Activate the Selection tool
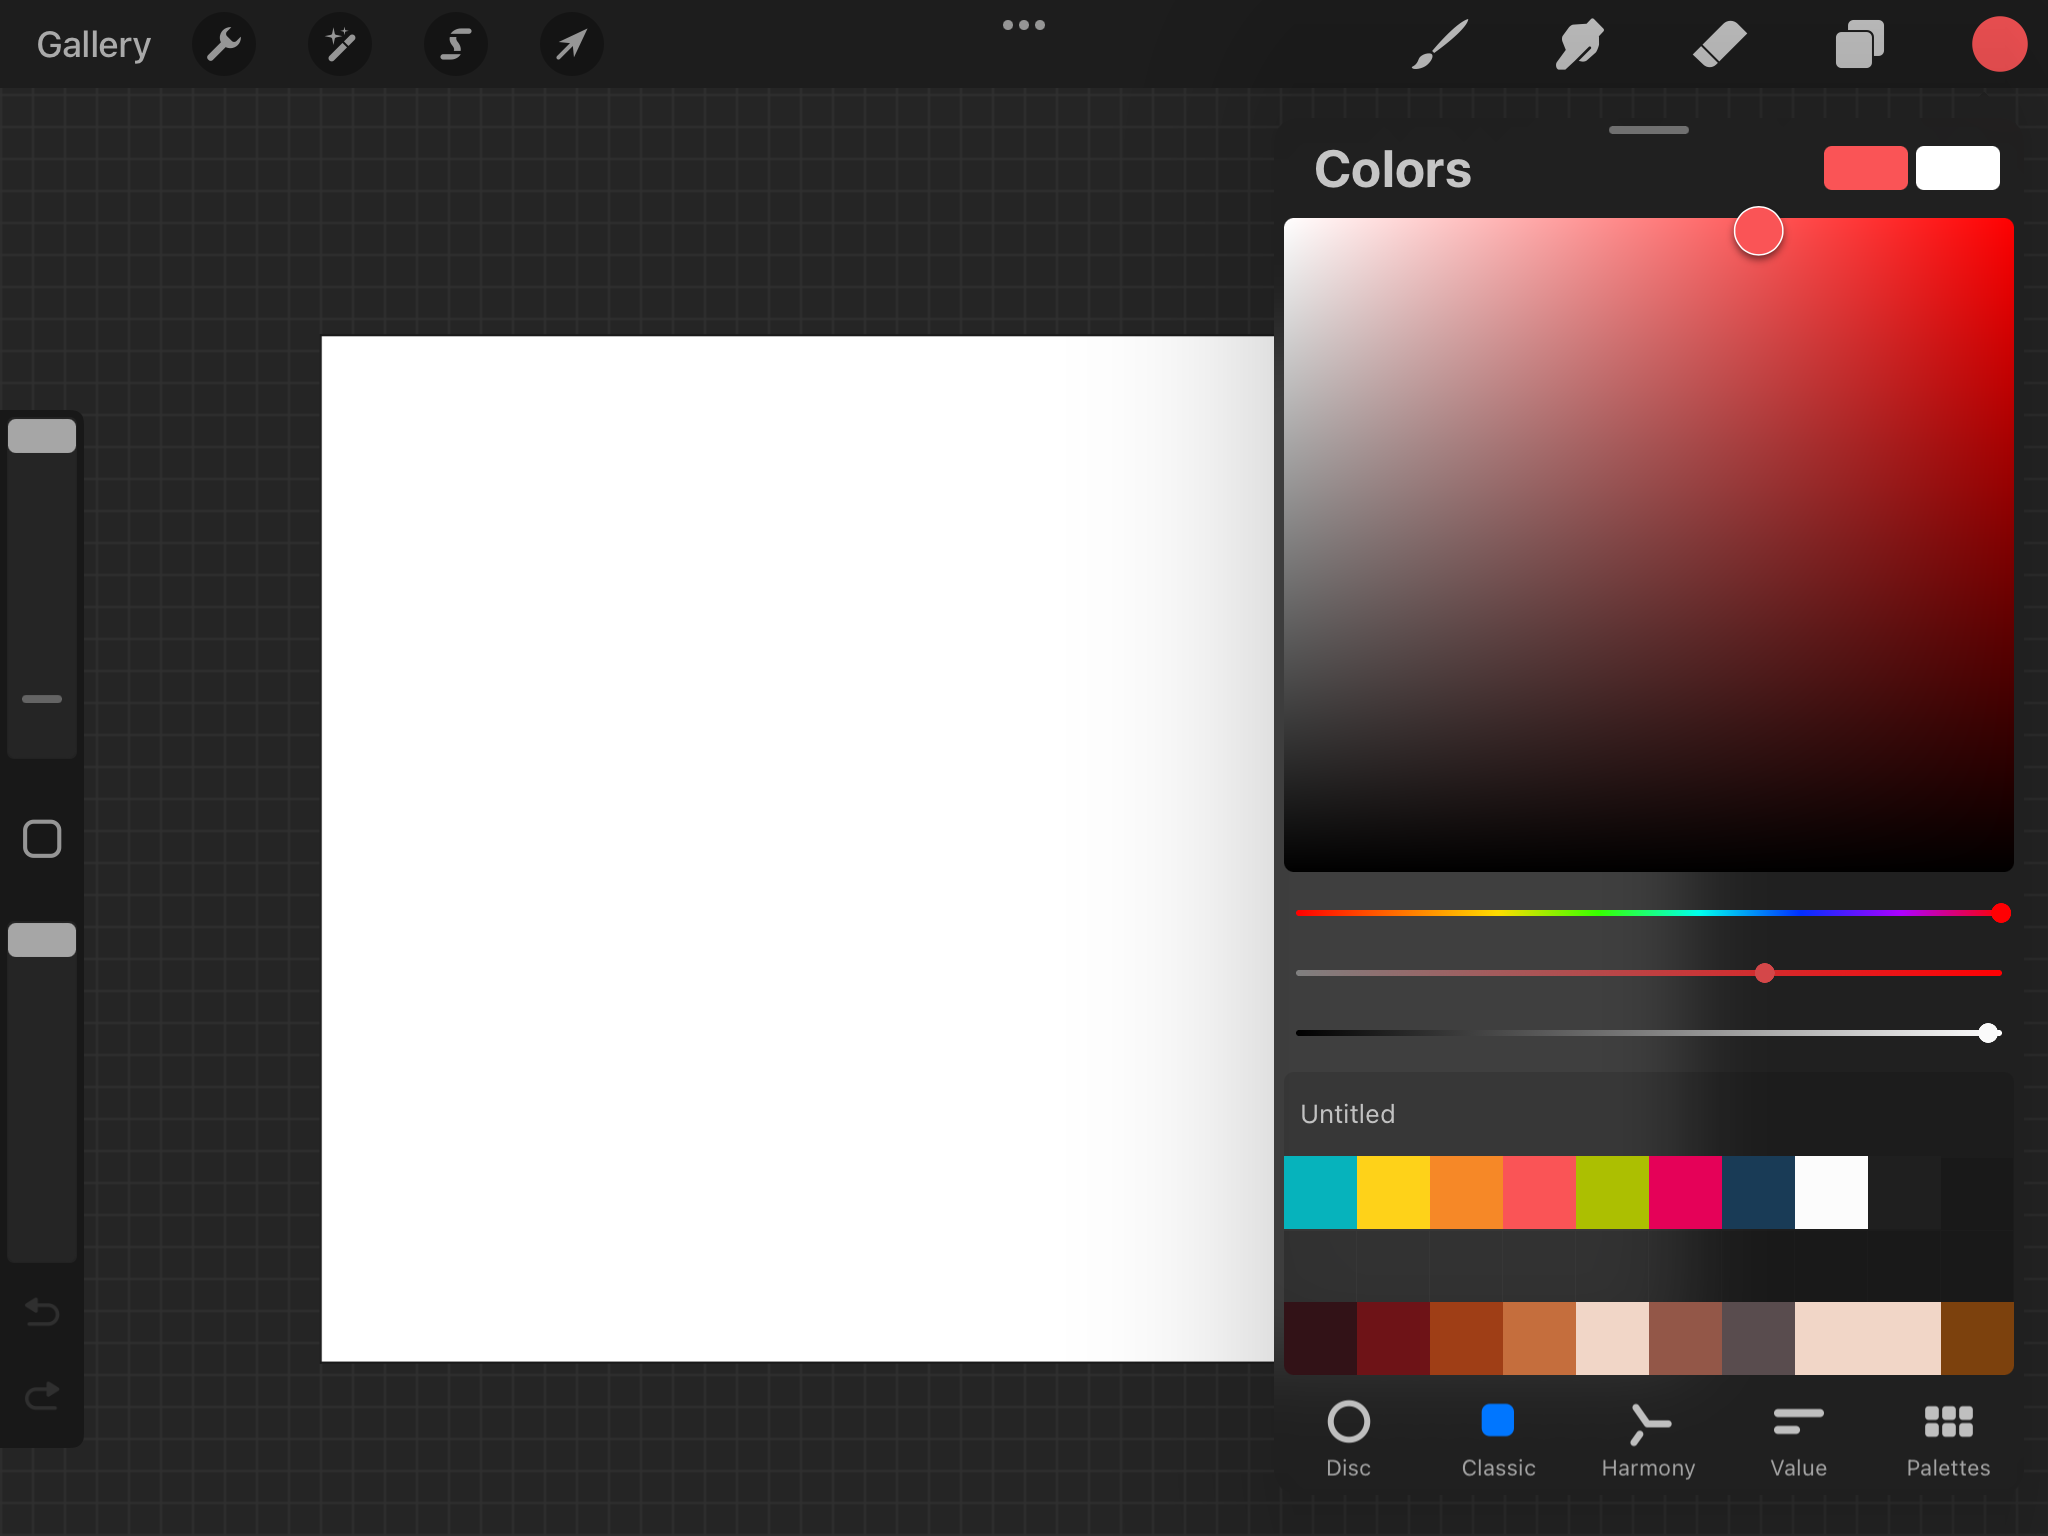 point(456,44)
